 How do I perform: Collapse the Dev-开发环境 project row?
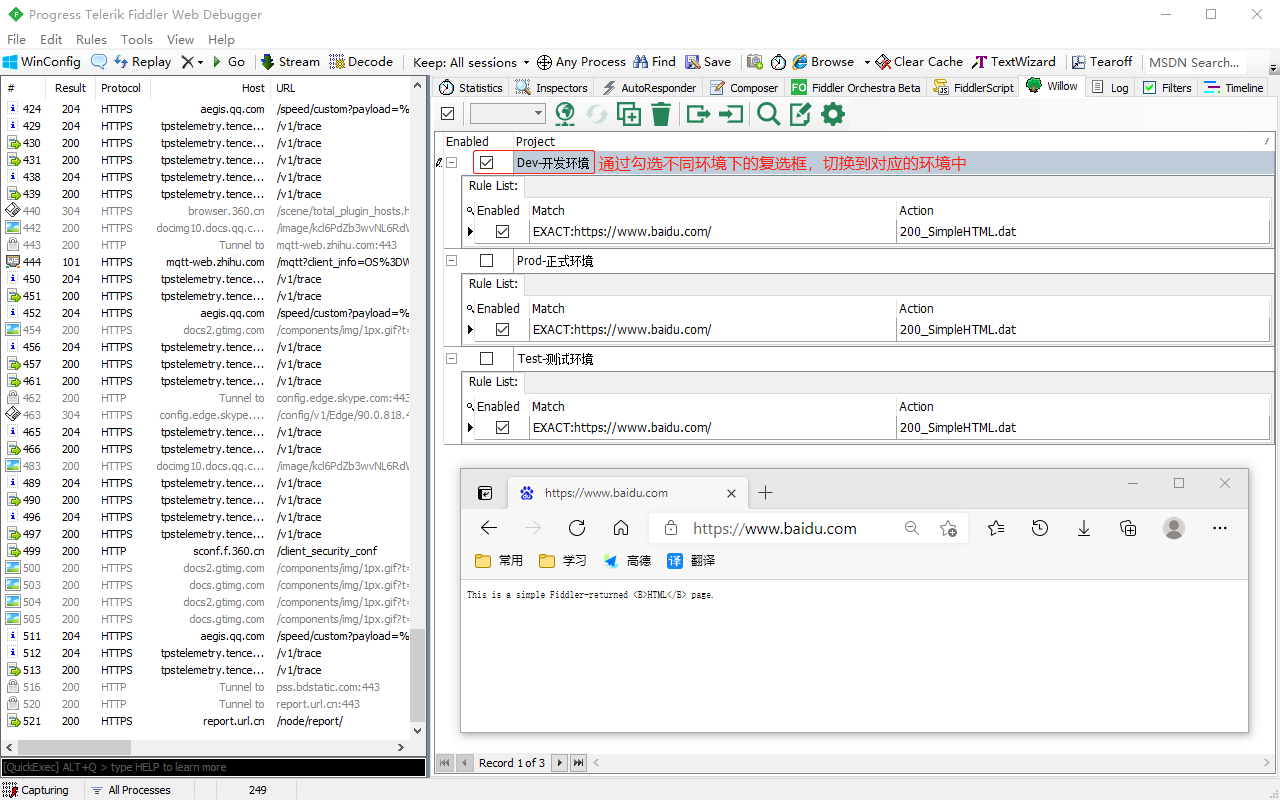tap(452, 163)
